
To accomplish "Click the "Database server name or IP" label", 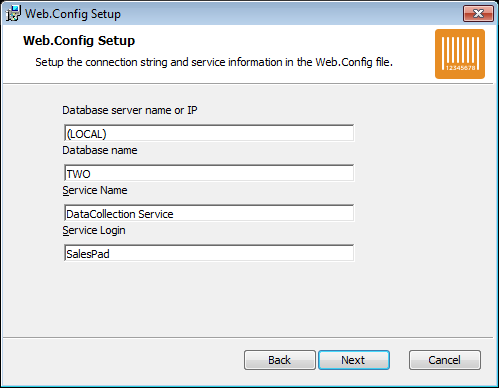I will point(130,110).
